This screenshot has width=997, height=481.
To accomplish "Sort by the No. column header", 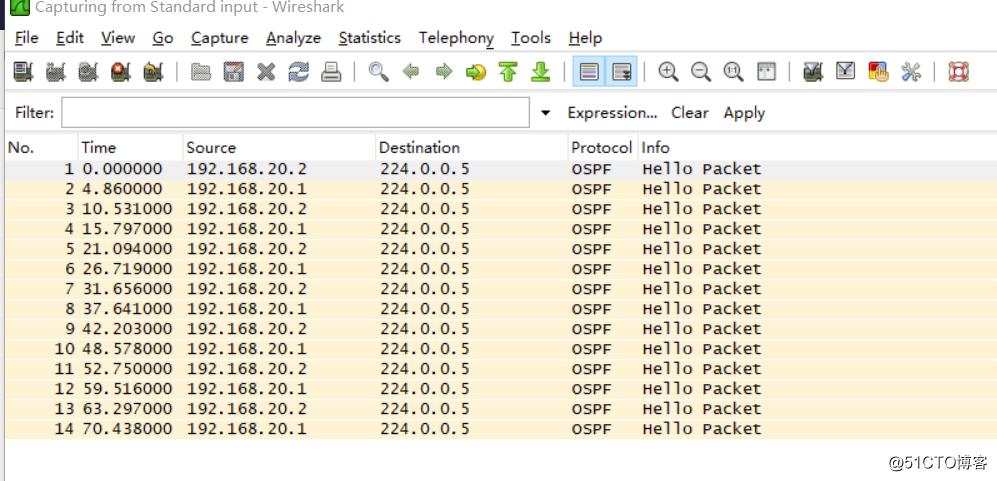I will point(41,148).
